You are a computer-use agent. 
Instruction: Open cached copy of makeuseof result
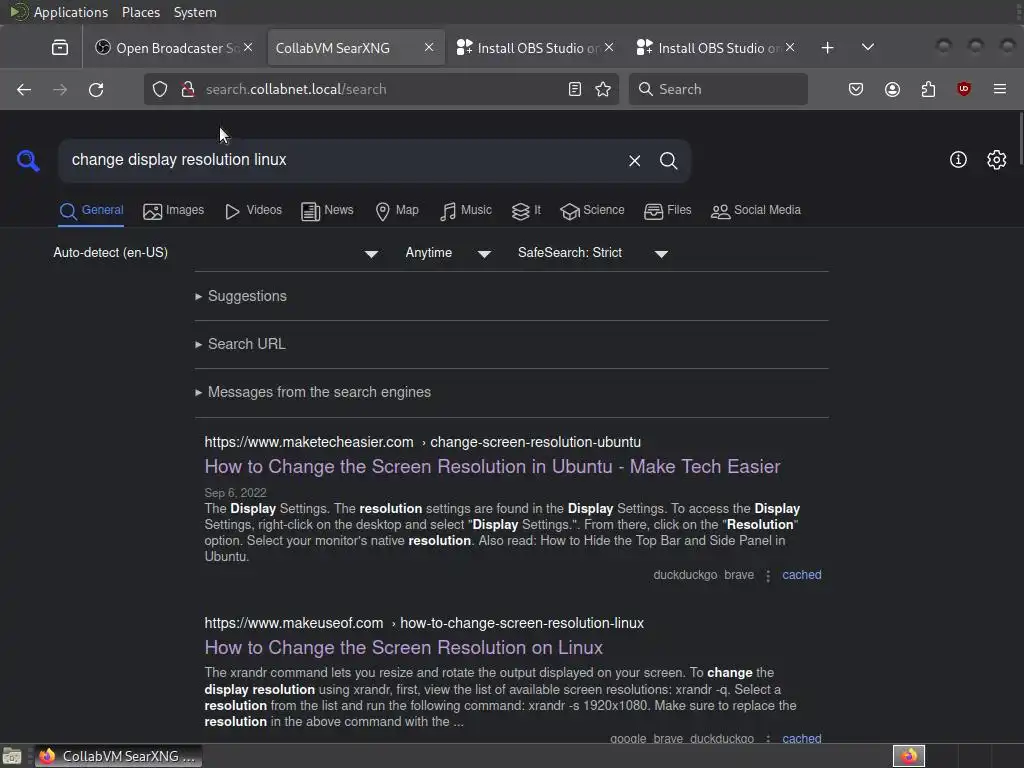point(802,738)
